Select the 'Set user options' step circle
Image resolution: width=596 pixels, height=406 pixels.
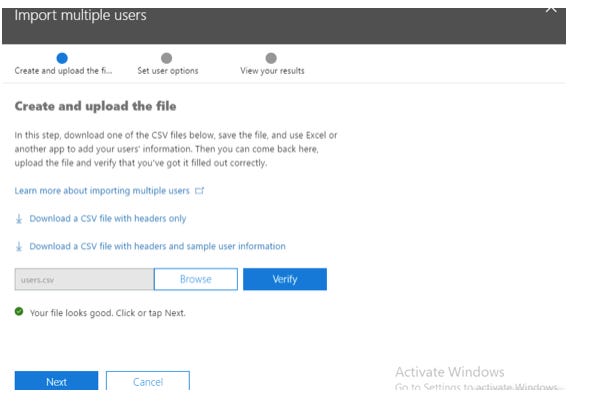(166, 58)
